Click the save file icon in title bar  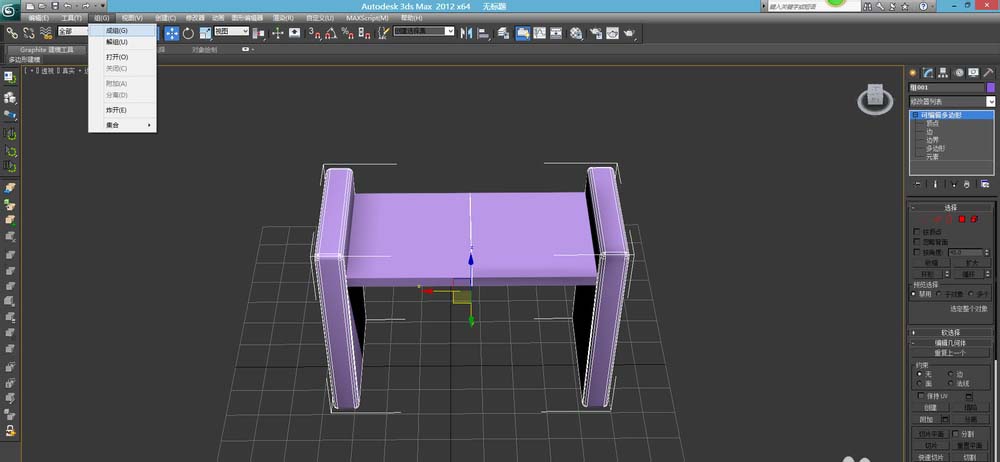point(55,5)
